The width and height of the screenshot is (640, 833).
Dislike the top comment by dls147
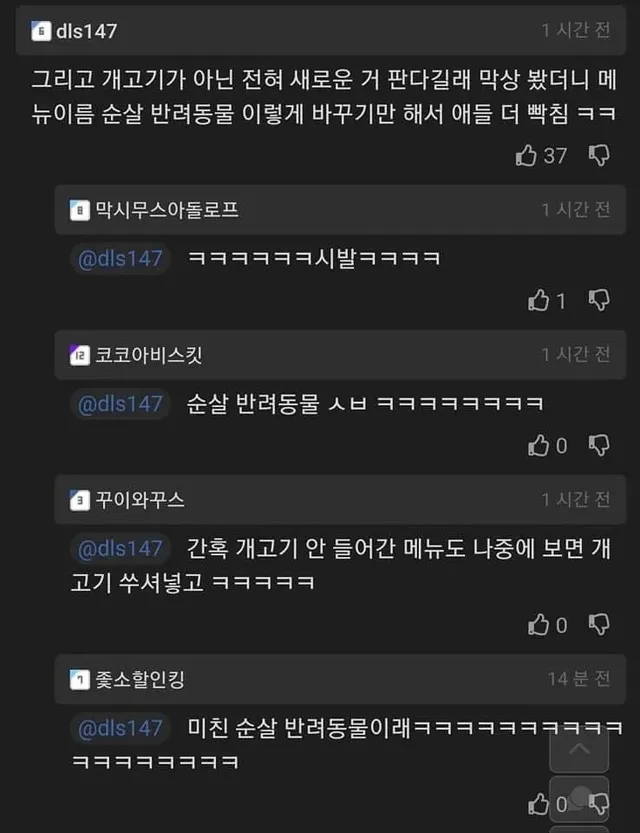tap(599, 156)
